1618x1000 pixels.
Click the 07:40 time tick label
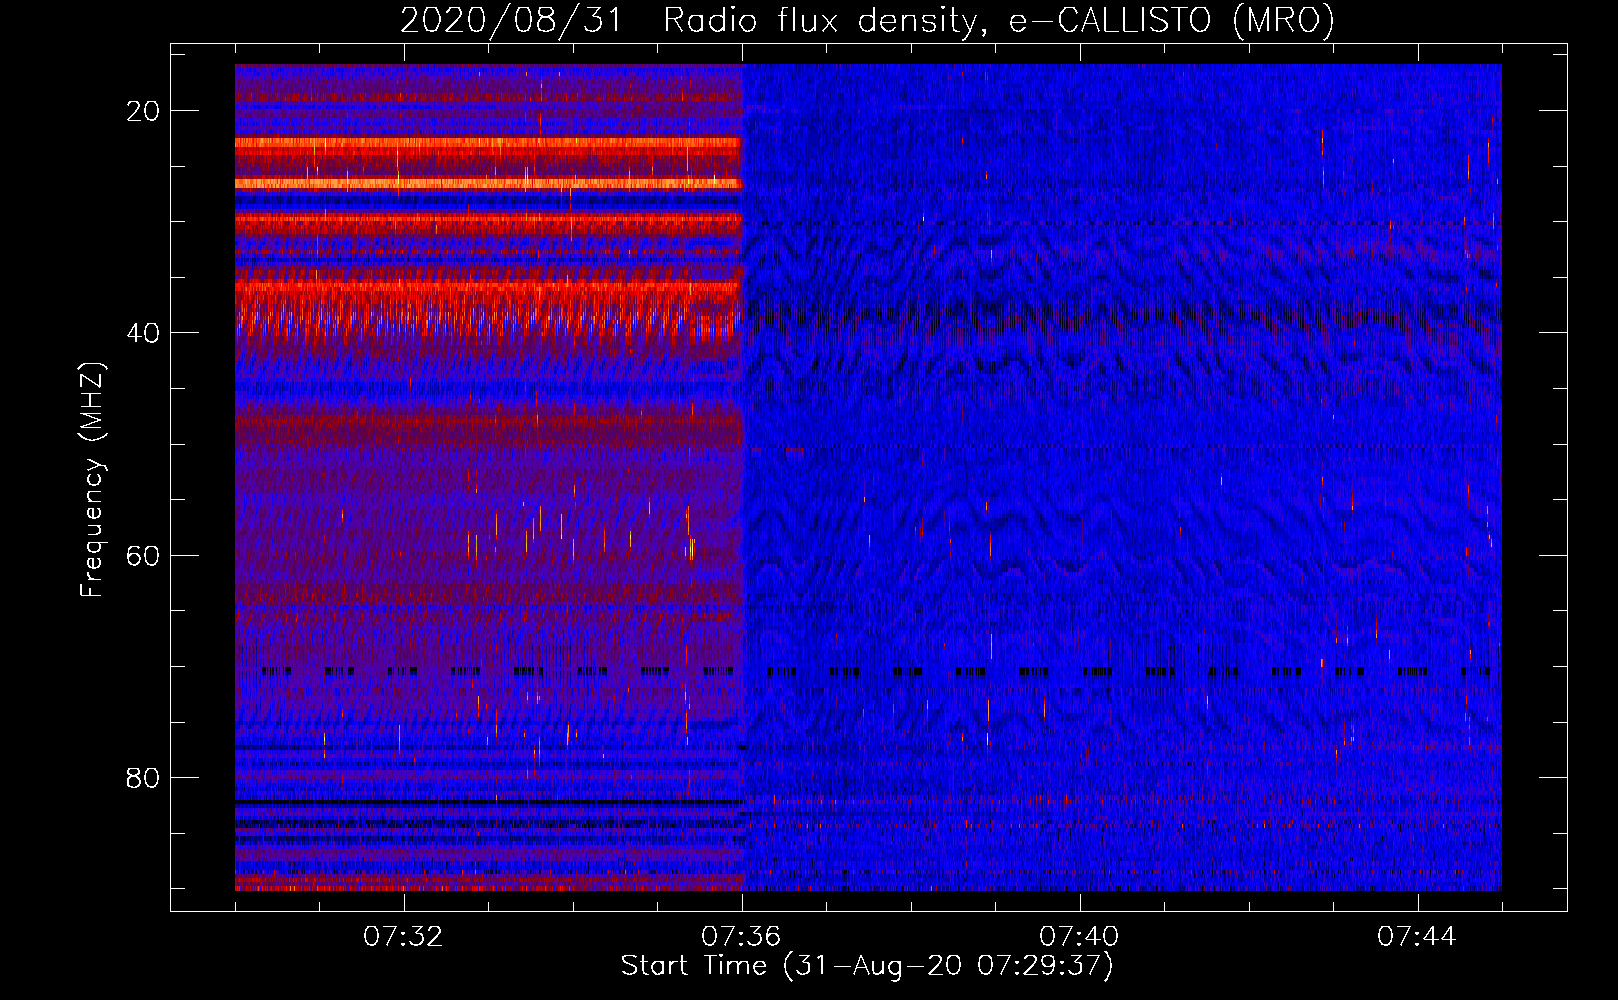coord(1079,937)
